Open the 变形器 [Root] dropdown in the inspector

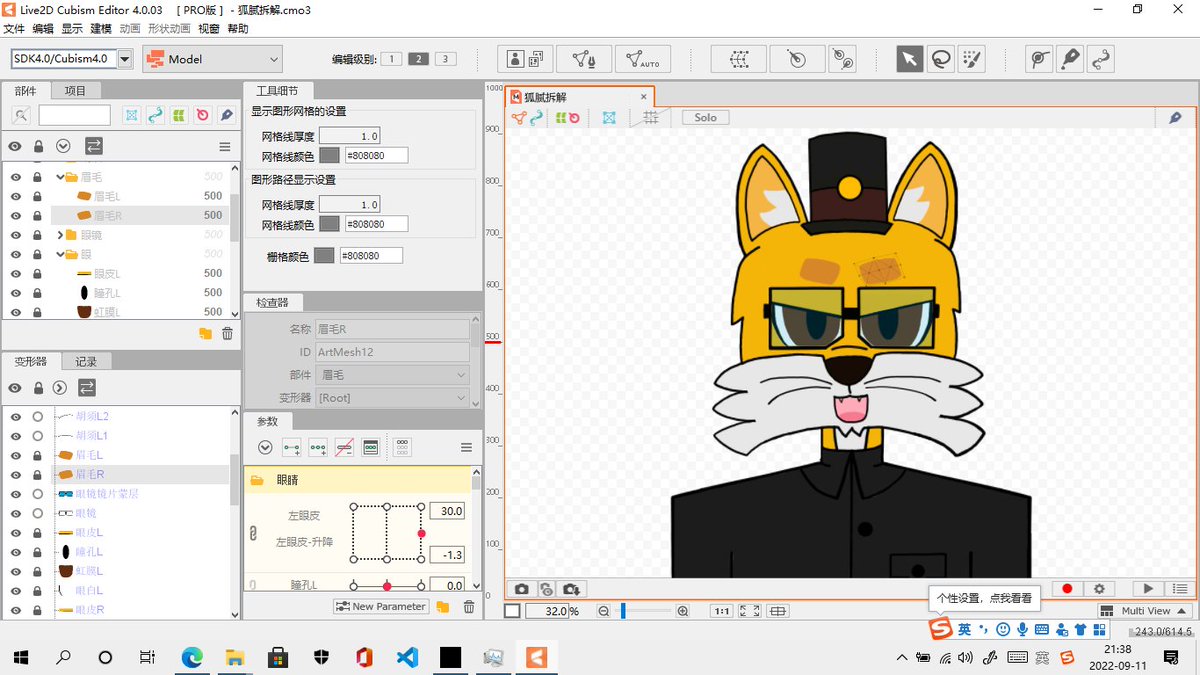(393, 398)
